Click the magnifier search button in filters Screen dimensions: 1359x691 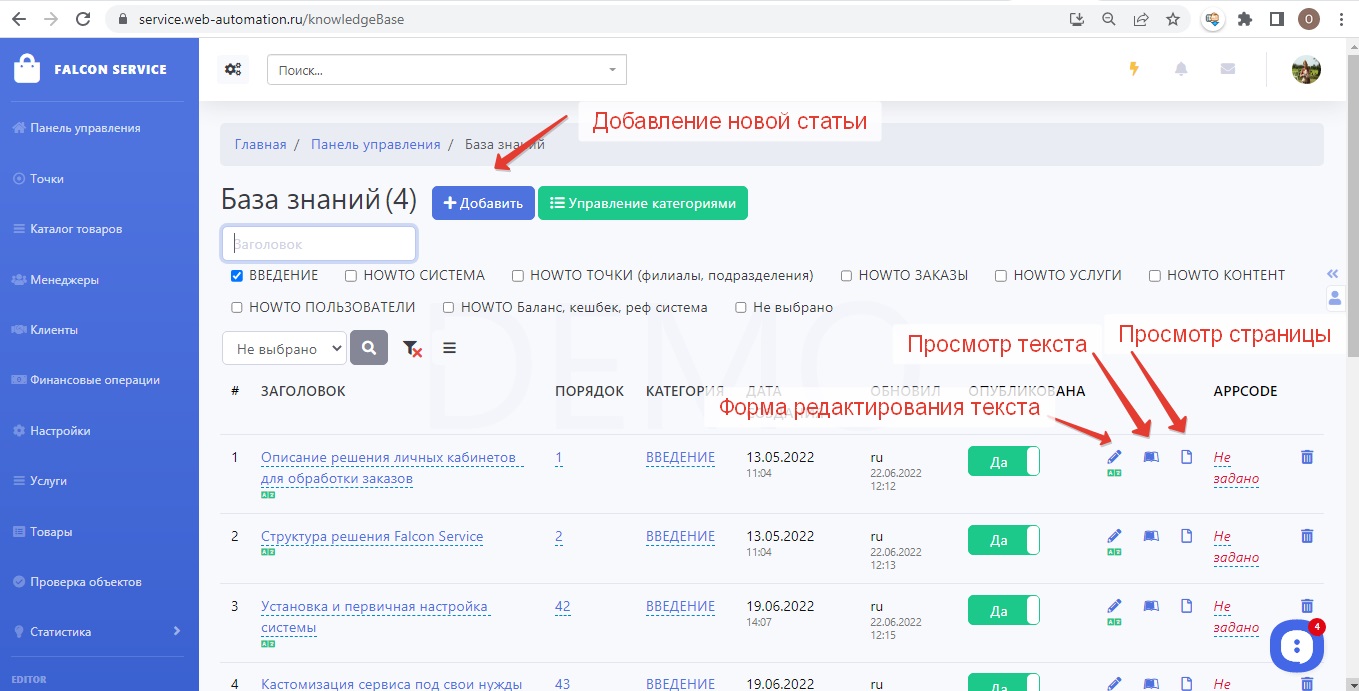coord(369,348)
